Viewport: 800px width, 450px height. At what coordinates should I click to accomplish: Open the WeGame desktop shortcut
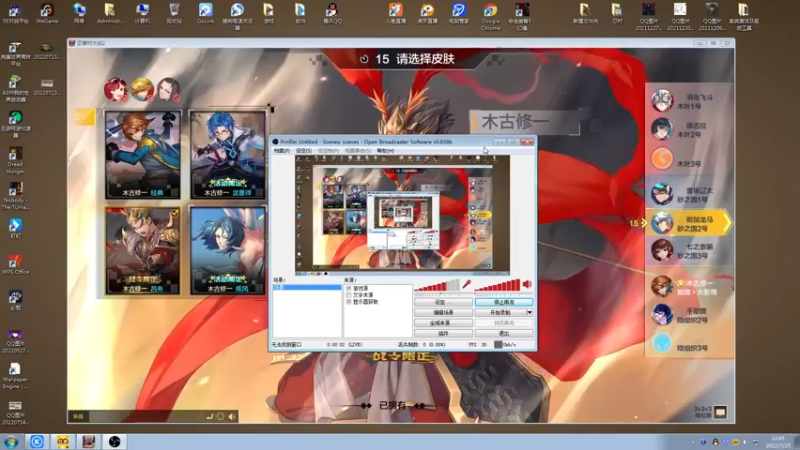click(46, 13)
